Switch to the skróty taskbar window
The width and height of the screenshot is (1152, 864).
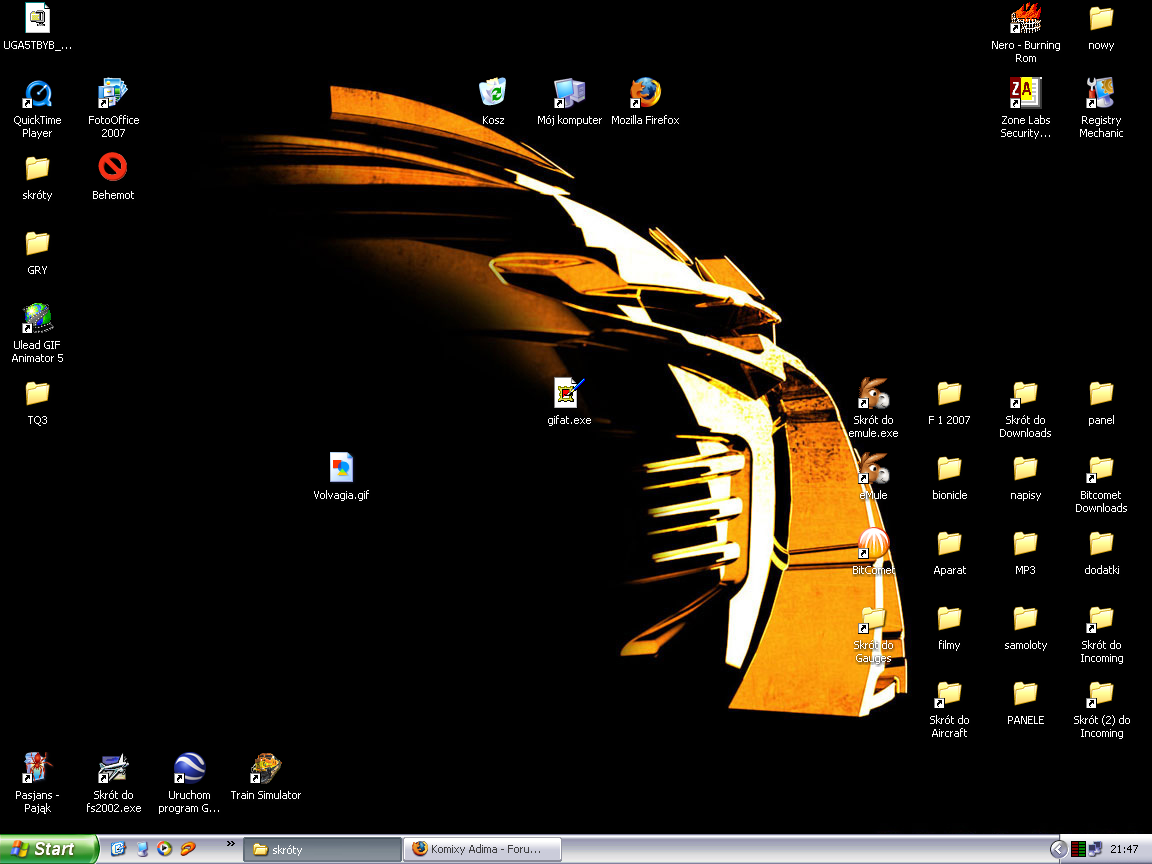click(322, 849)
